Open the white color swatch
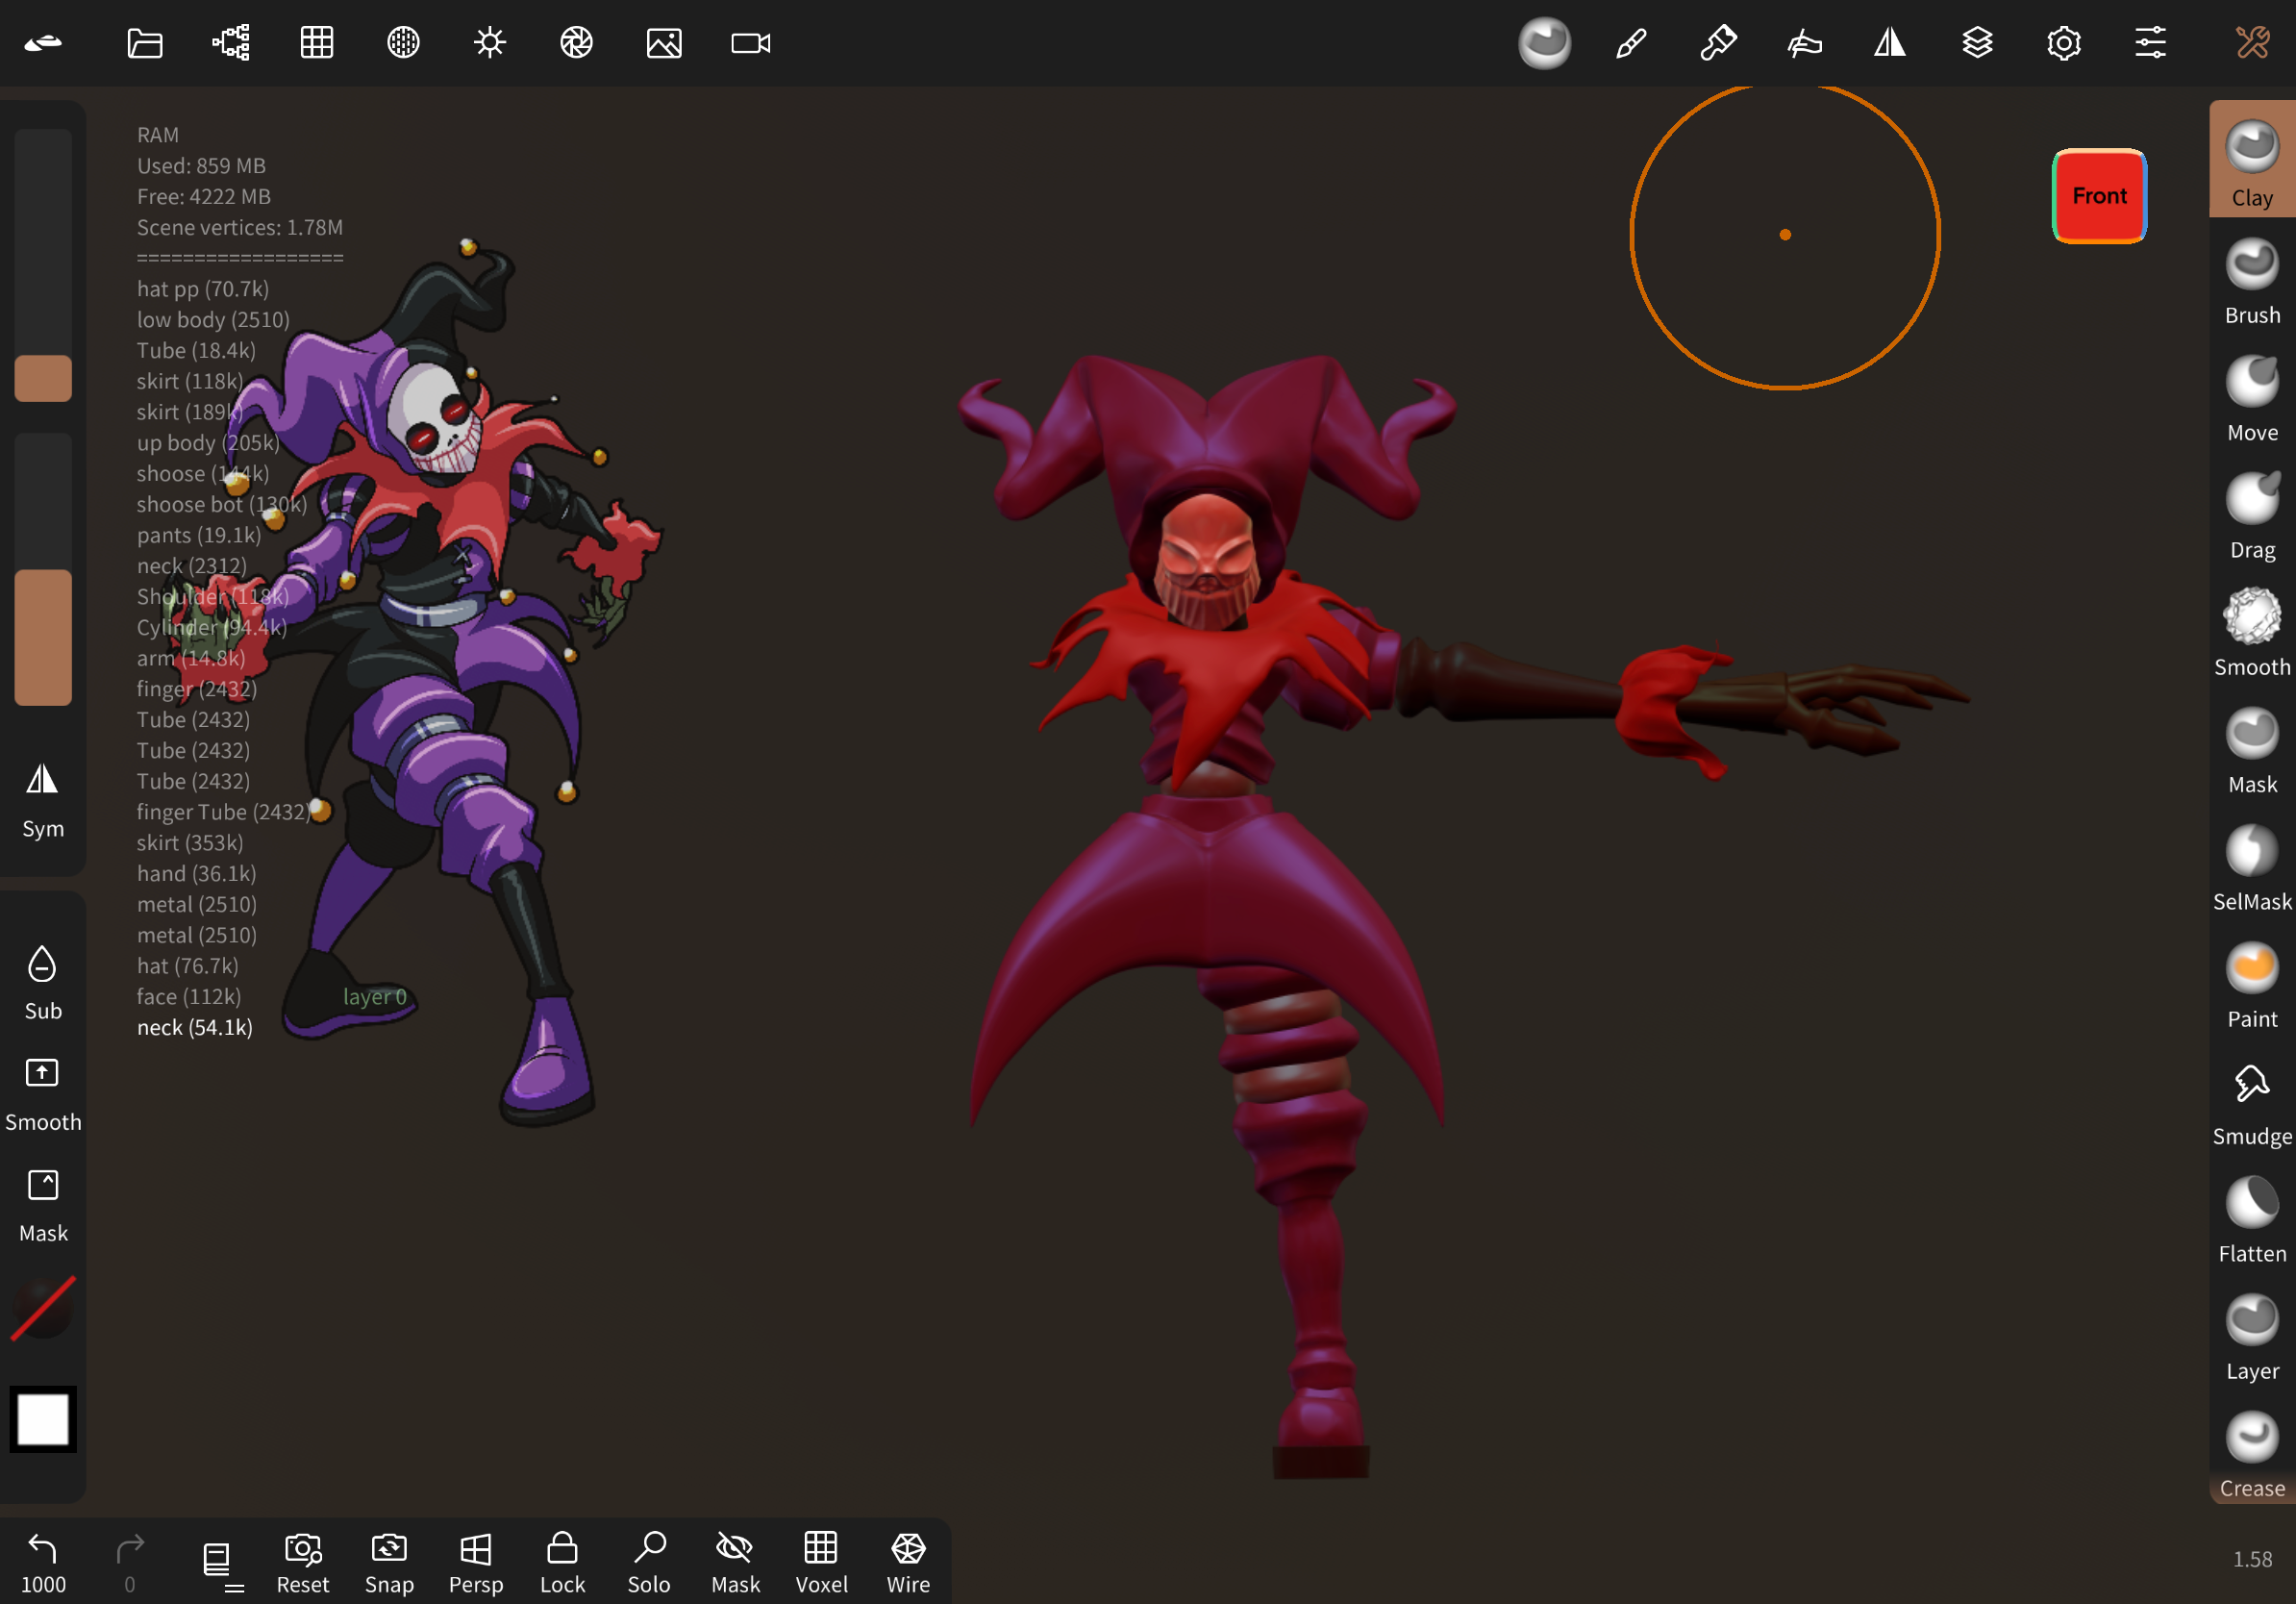 pos(43,1419)
